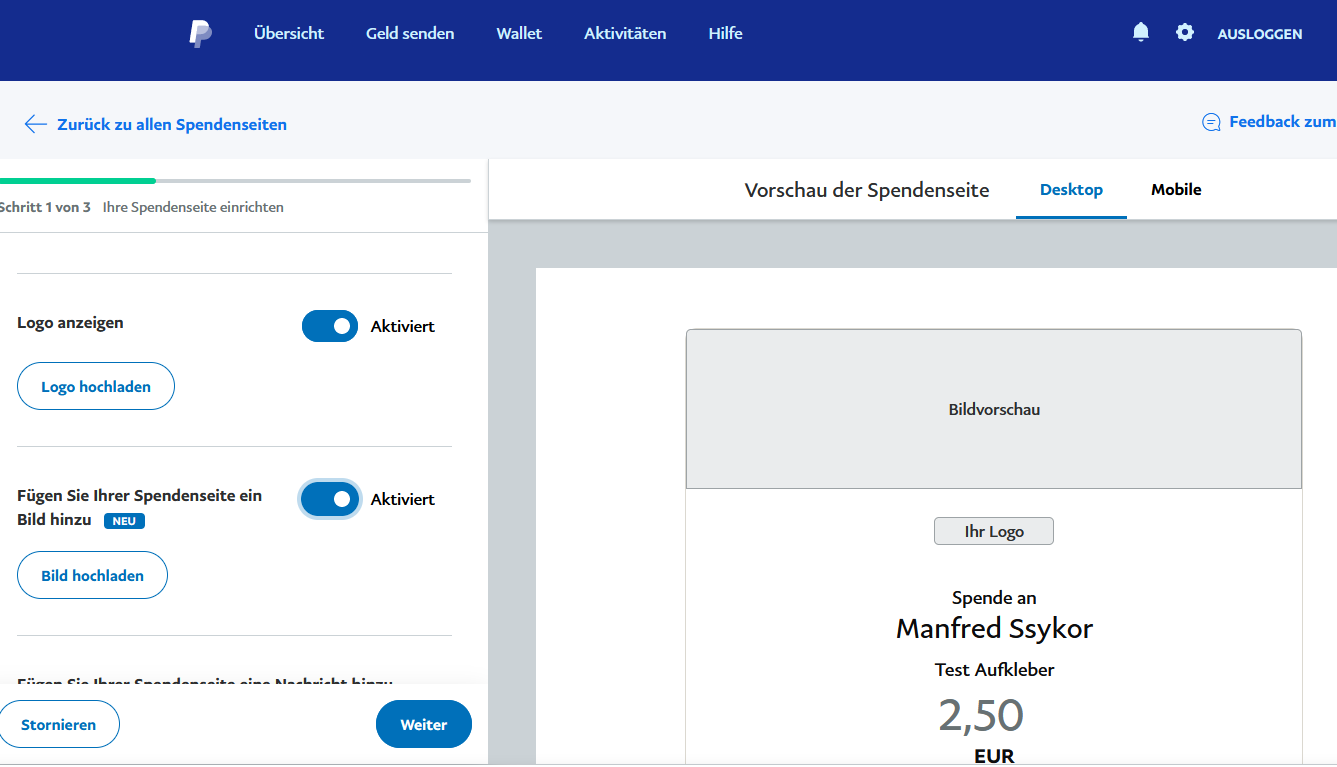Viewport: 1337px width, 767px height.
Task: Open the Übersicht menu item
Action: pyautogui.click(x=289, y=34)
